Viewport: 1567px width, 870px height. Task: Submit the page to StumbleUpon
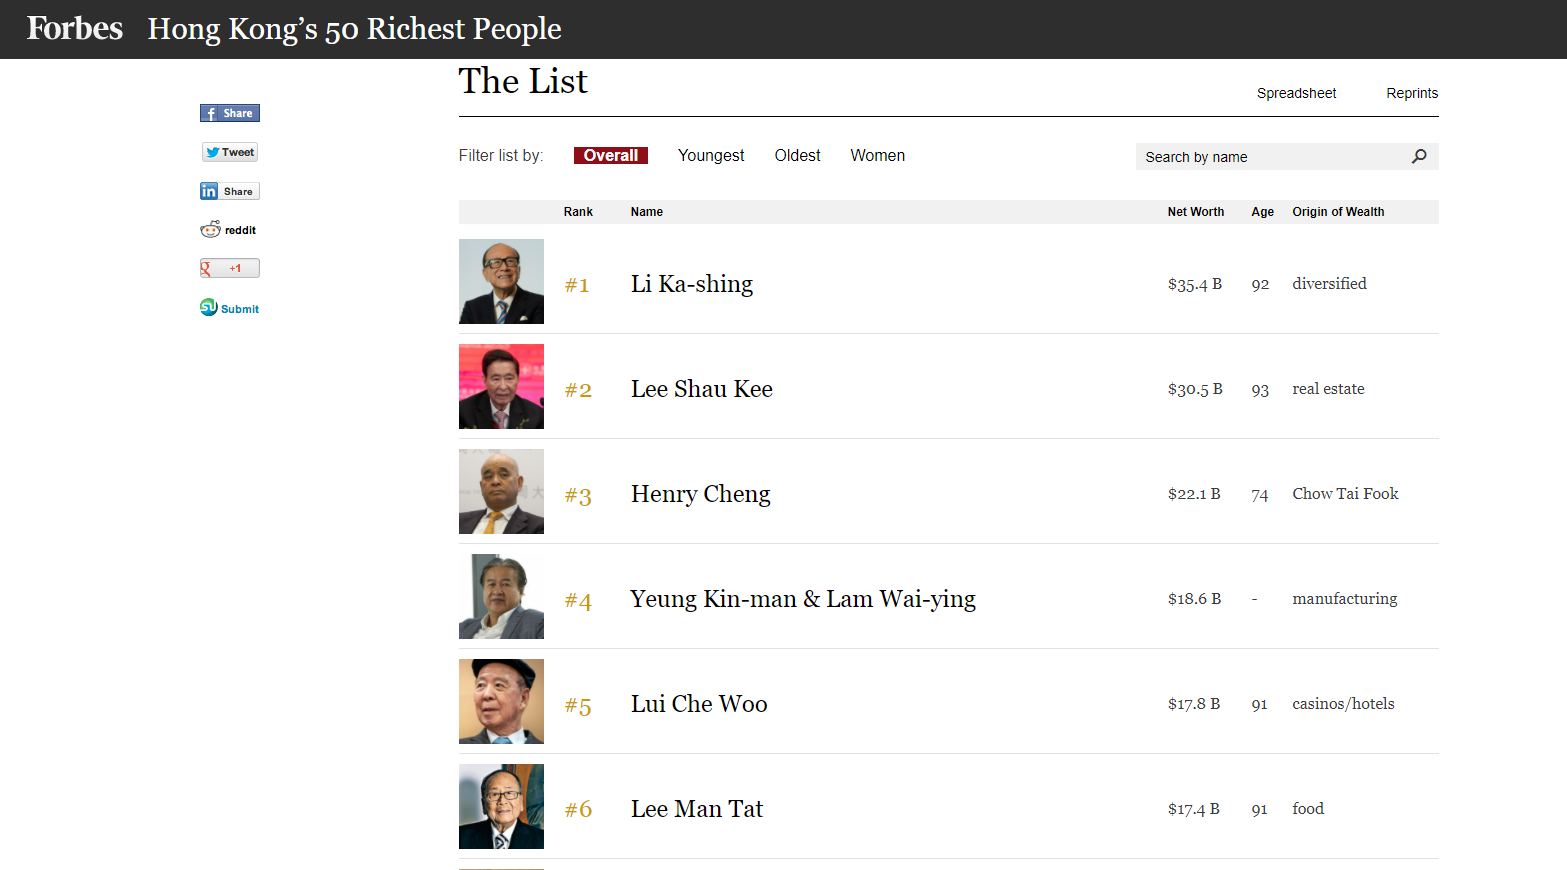click(230, 308)
